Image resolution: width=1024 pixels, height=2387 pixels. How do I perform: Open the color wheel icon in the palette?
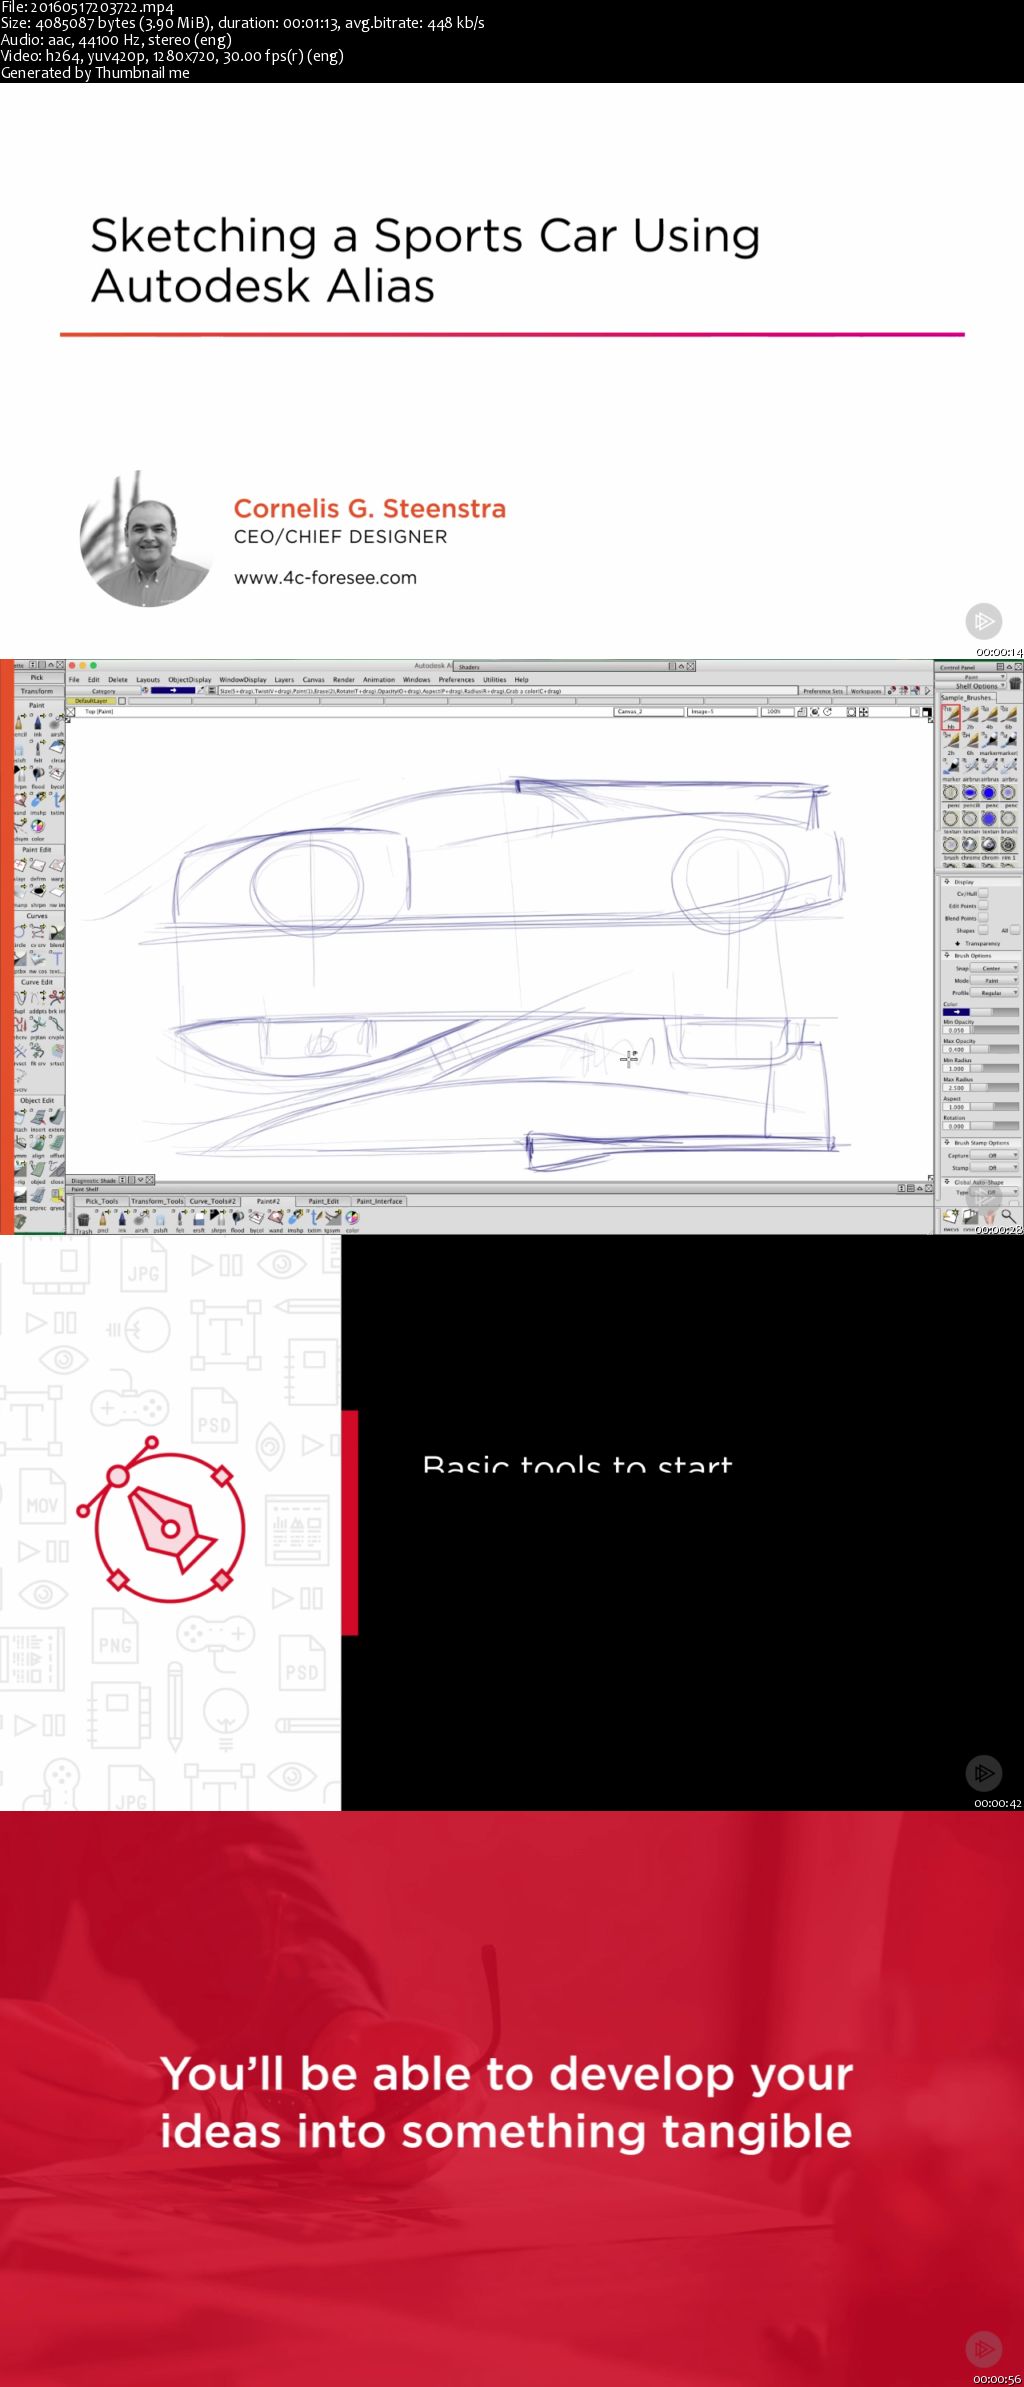38,827
